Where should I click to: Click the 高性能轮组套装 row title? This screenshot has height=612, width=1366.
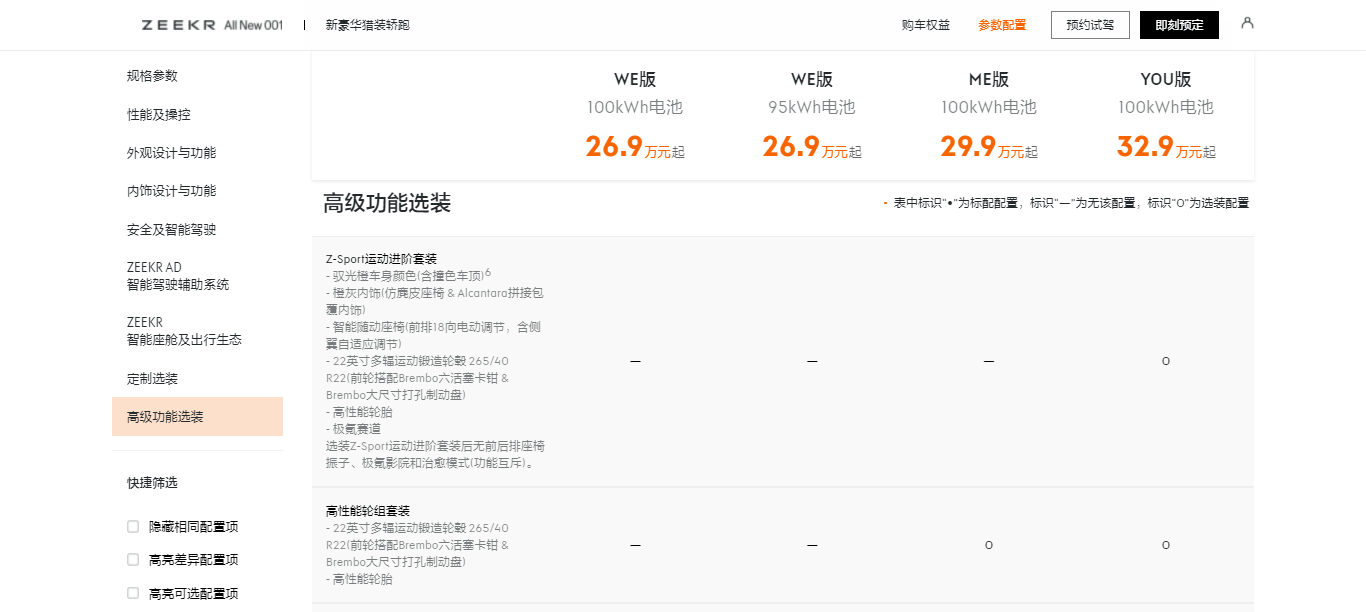coord(368,511)
